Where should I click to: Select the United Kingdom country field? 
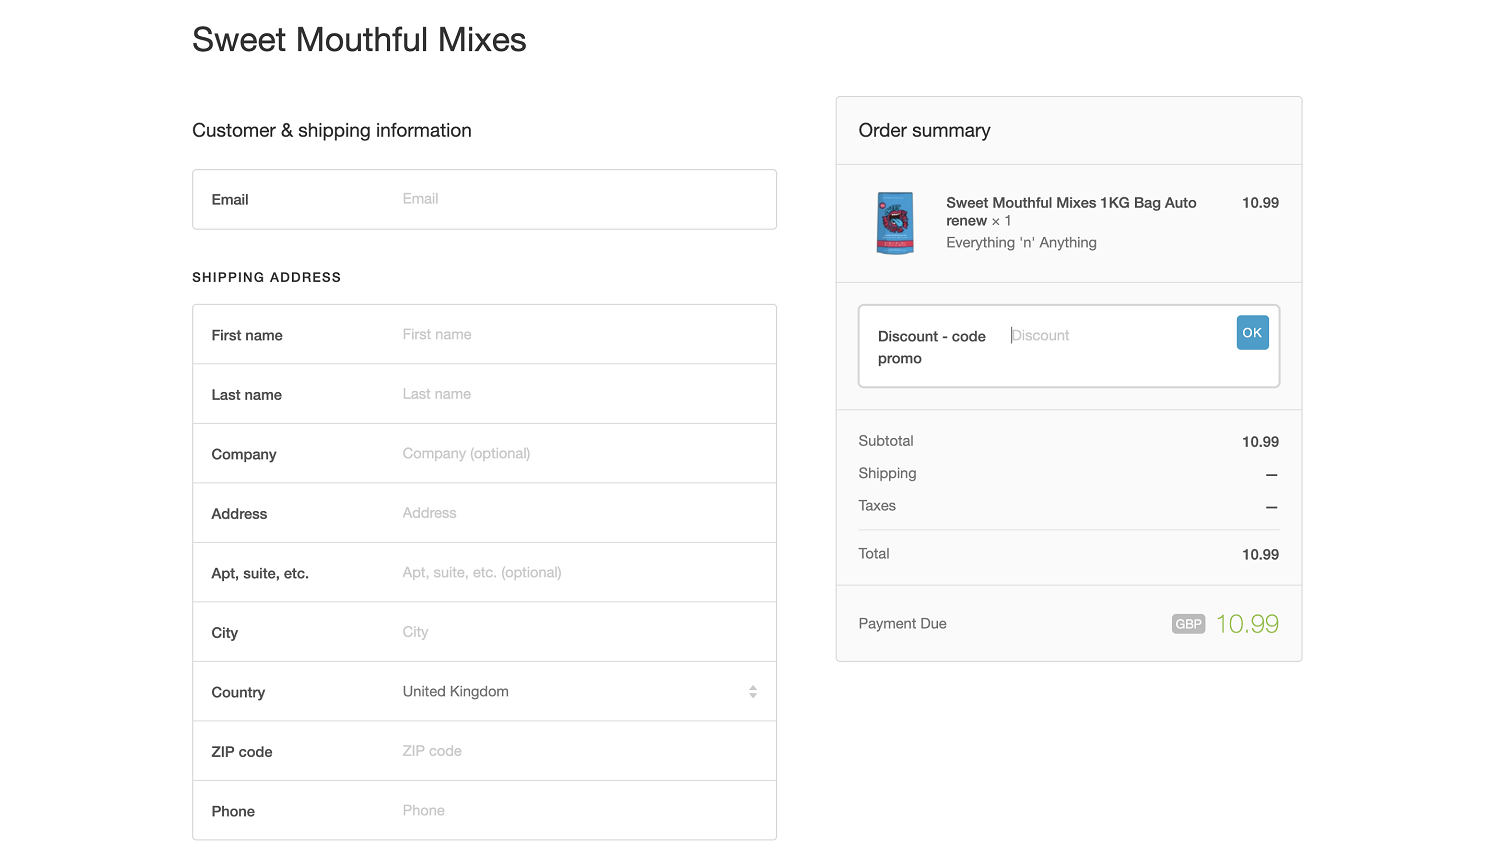(560, 692)
